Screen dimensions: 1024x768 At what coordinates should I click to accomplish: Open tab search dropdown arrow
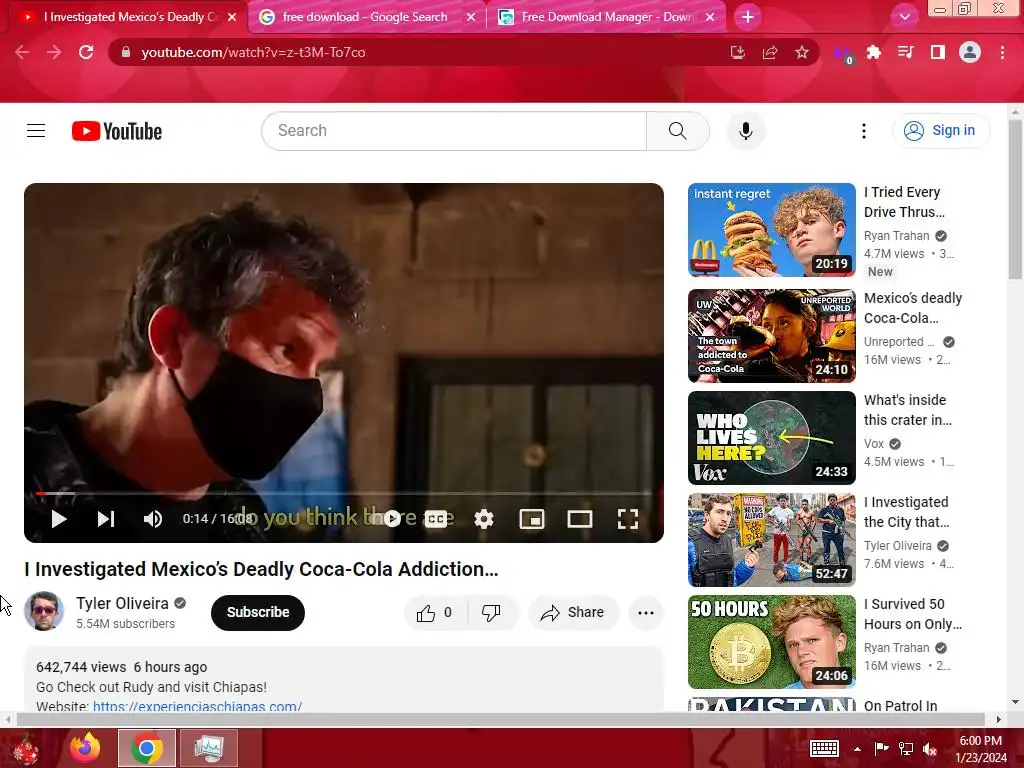[x=904, y=17]
